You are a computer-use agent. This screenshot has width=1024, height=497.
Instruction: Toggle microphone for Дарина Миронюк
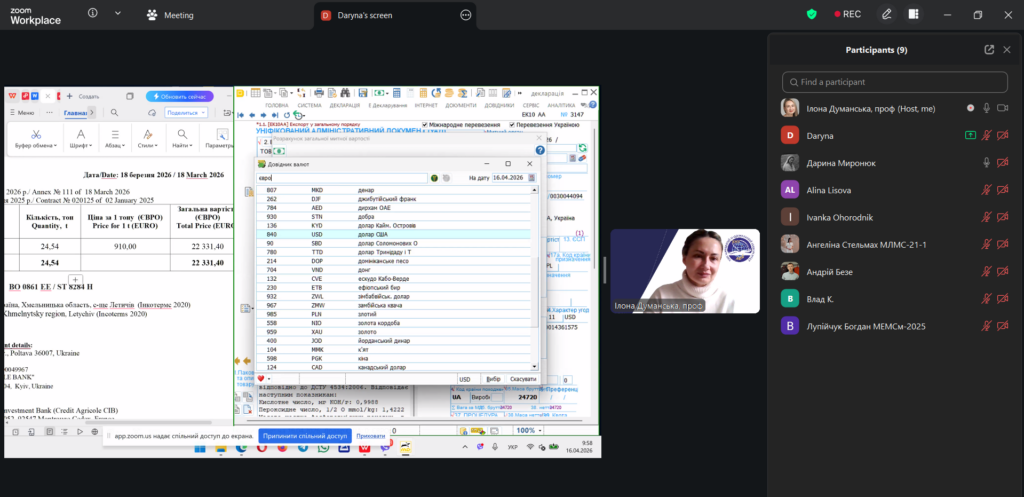click(x=986, y=162)
